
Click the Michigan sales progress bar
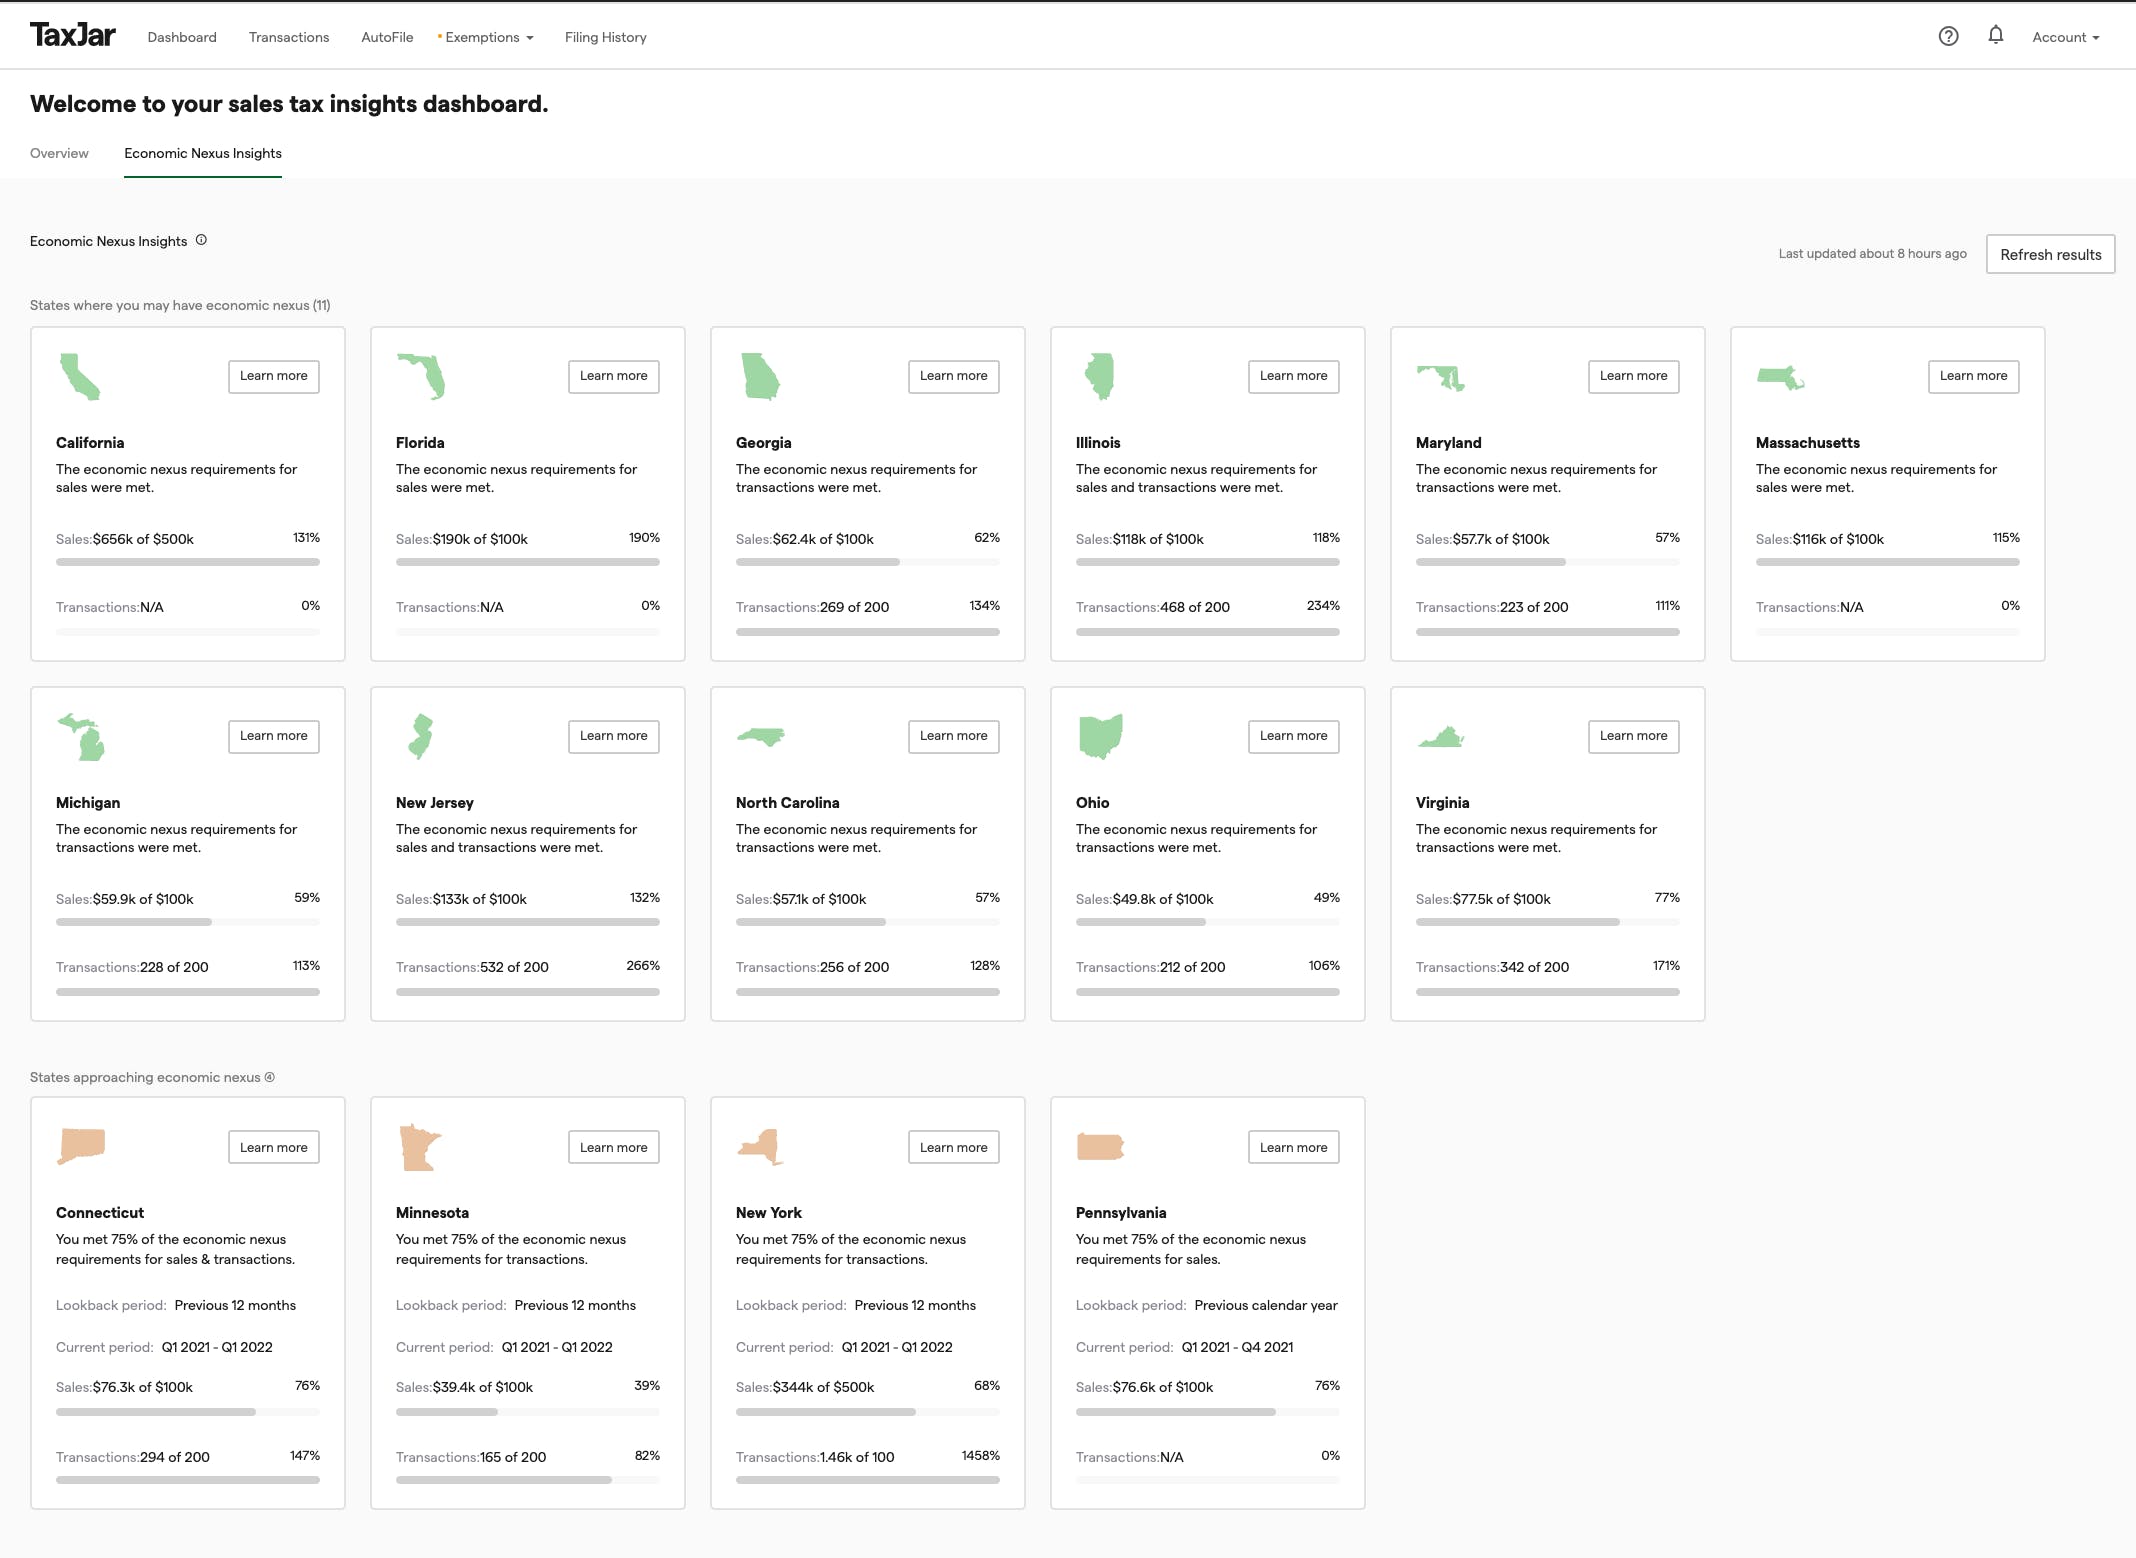coord(188,922)
